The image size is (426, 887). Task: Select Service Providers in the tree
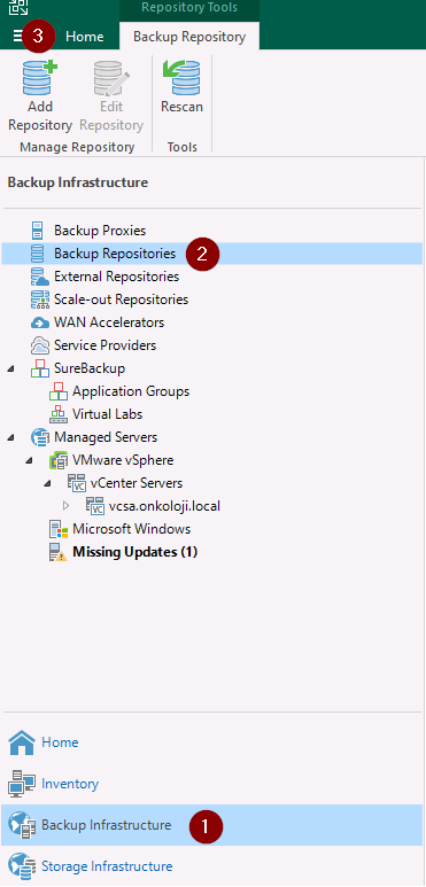(105, 346)
